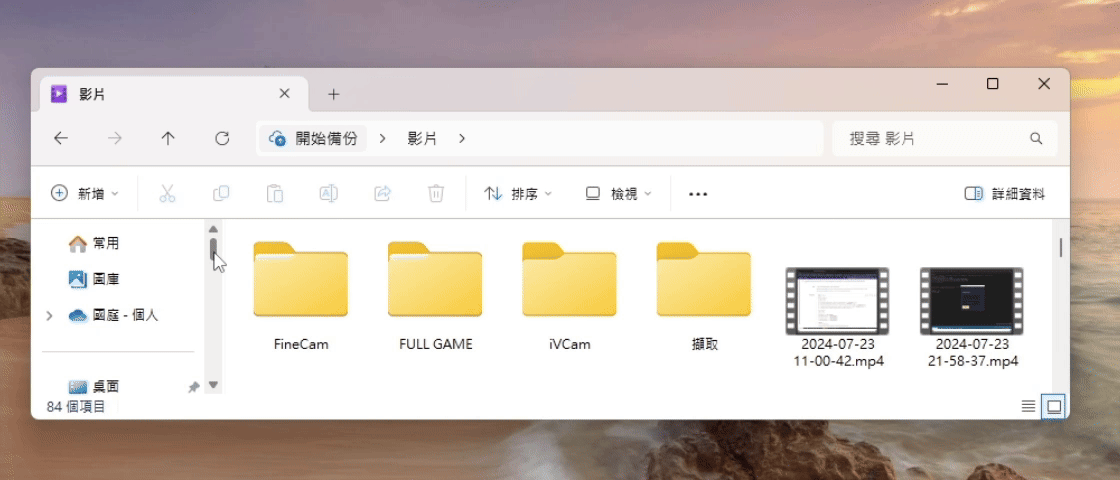Viewport: 1120px width, 480px height.
Task: Navigate back to previous folder
Action: coord(61,139)
